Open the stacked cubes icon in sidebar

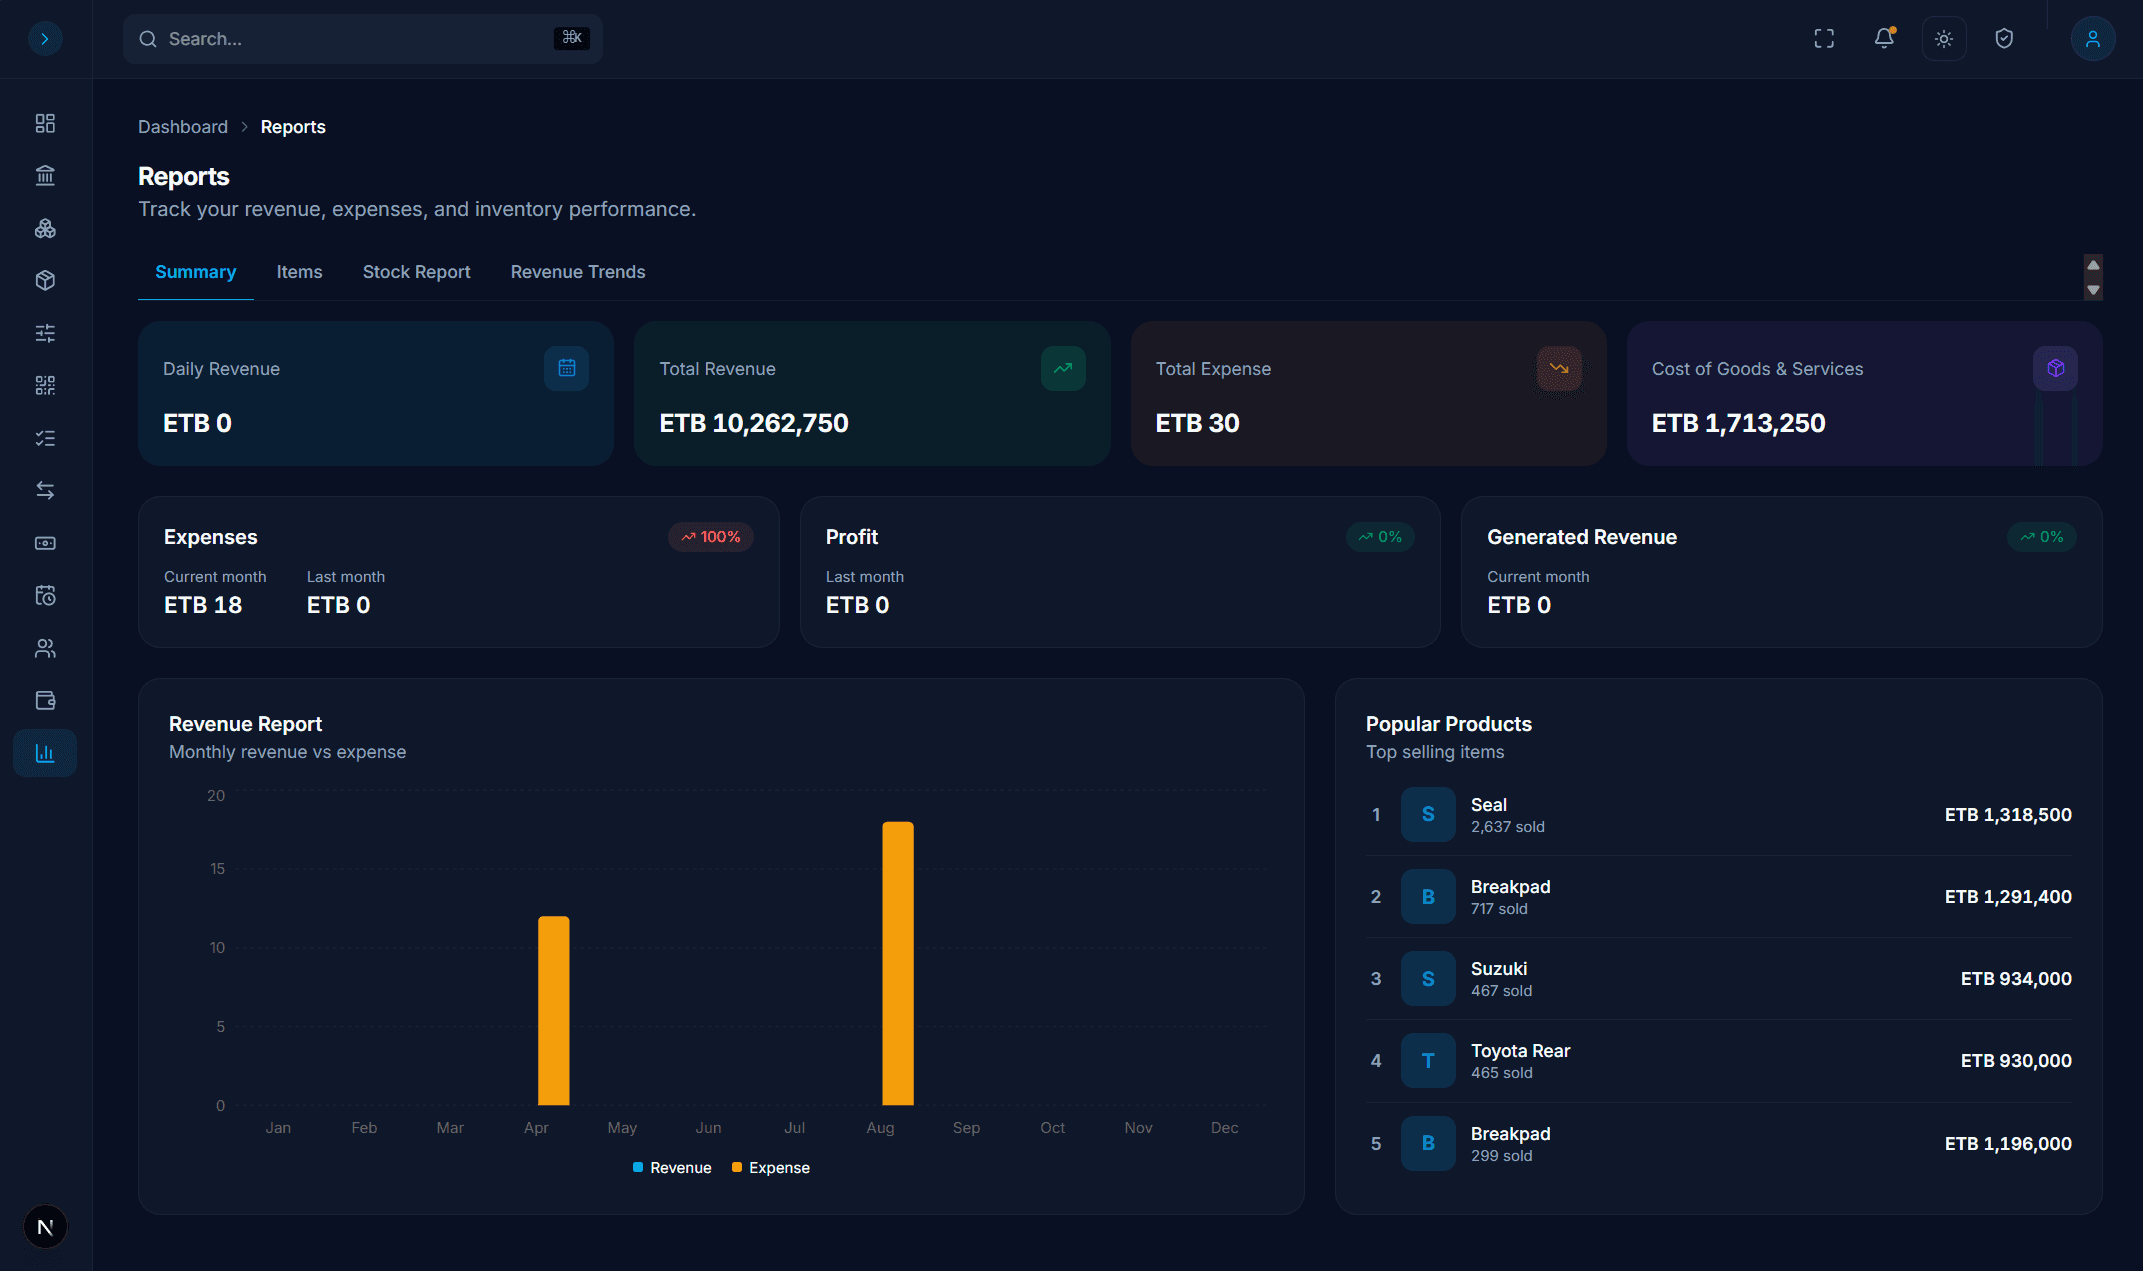[x=45, y=228]
